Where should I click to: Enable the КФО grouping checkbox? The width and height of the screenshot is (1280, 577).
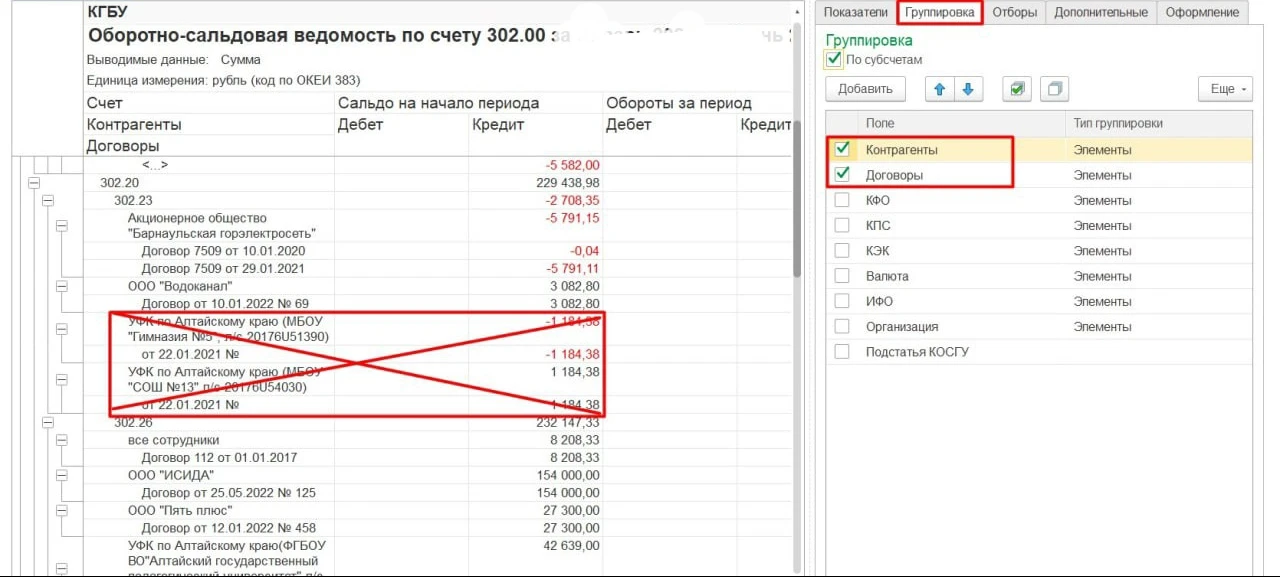(842, 200)
